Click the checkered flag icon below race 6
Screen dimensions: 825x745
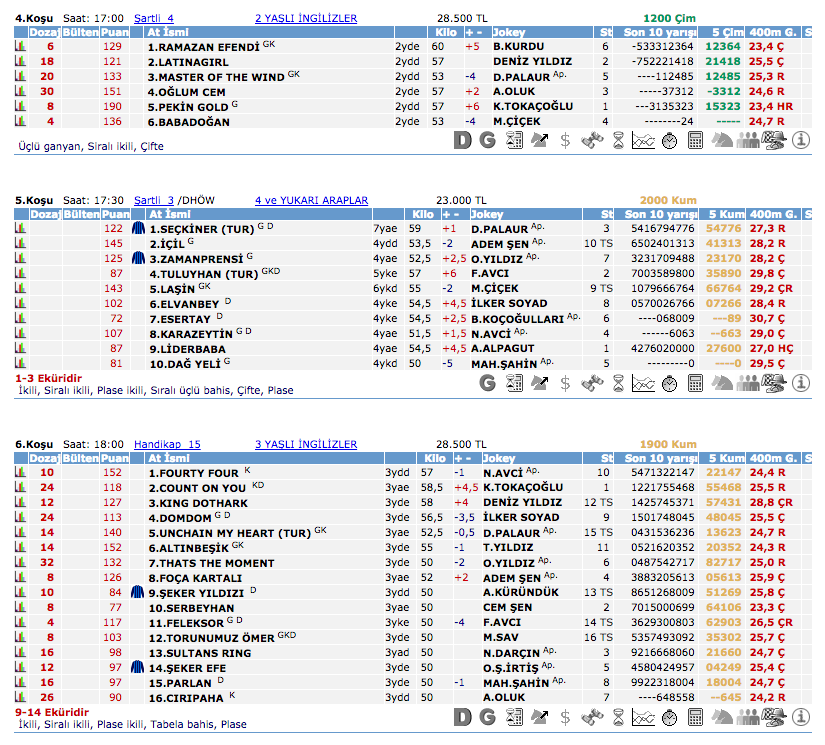tap(773, 718)
